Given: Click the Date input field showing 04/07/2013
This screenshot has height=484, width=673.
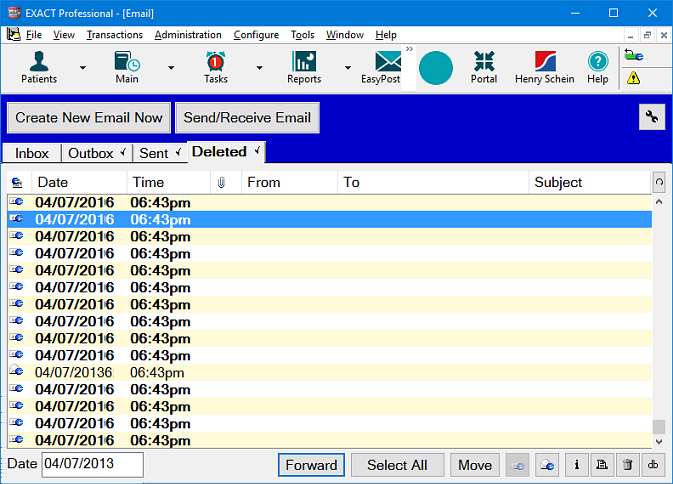Looking at the screenshot, I should (93, 464).
